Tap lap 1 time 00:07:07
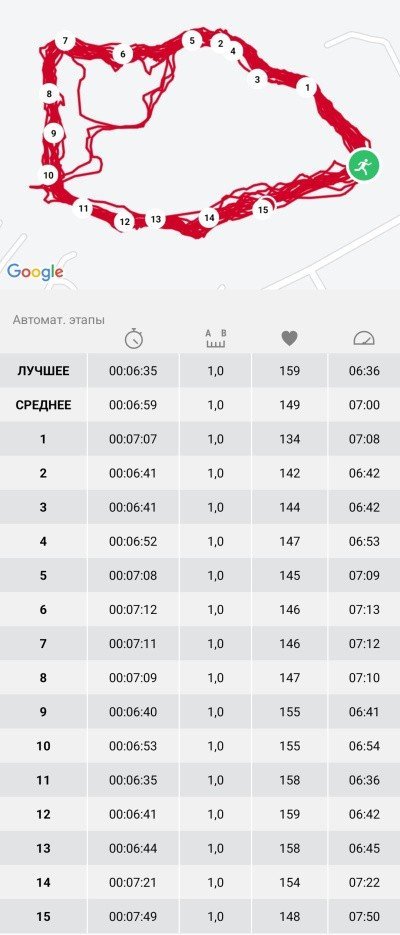Image resolution: width=400 pixels, height=935 pixels. coord(133,439)
